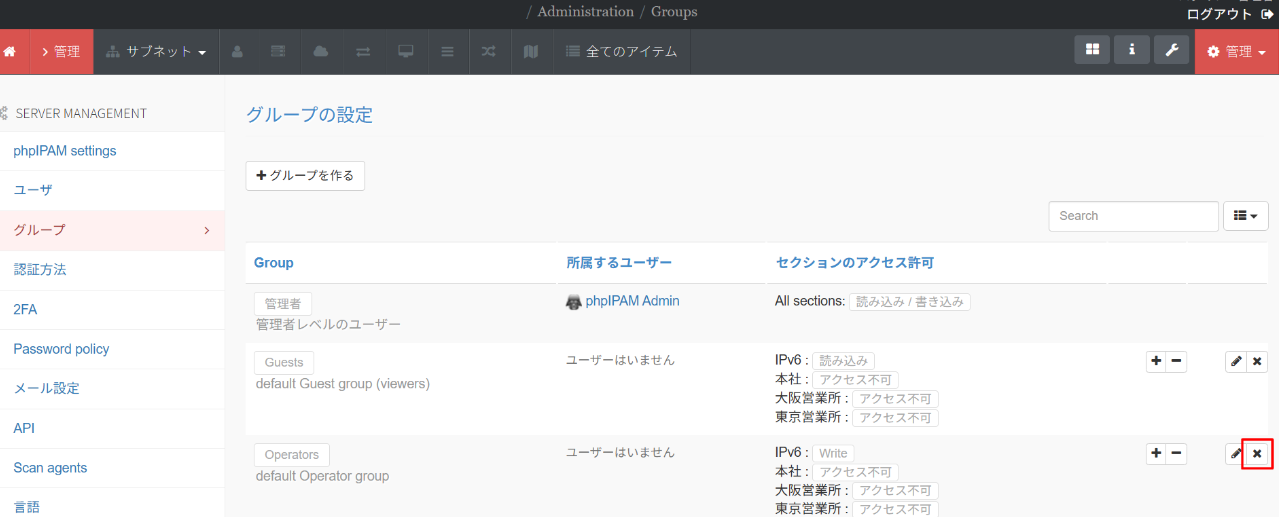This screenshot has width=1279, height=517.
Task: Remove a user from Operators group
Action: (x=1176, y=454)
